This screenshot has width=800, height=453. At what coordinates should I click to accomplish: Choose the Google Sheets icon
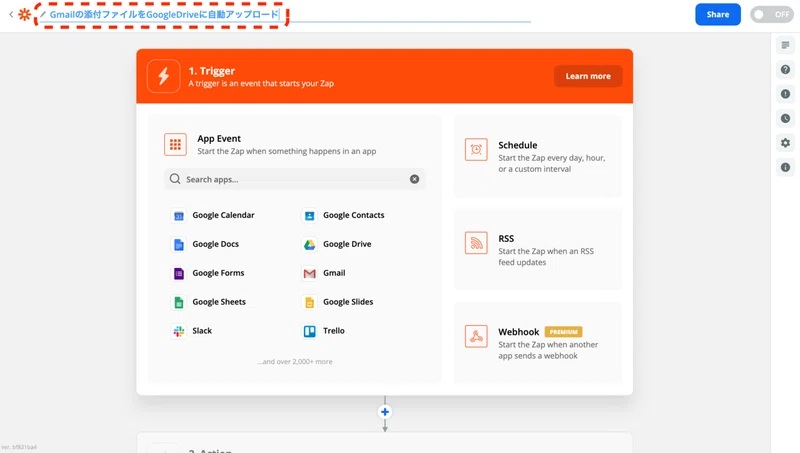point(179,303)
